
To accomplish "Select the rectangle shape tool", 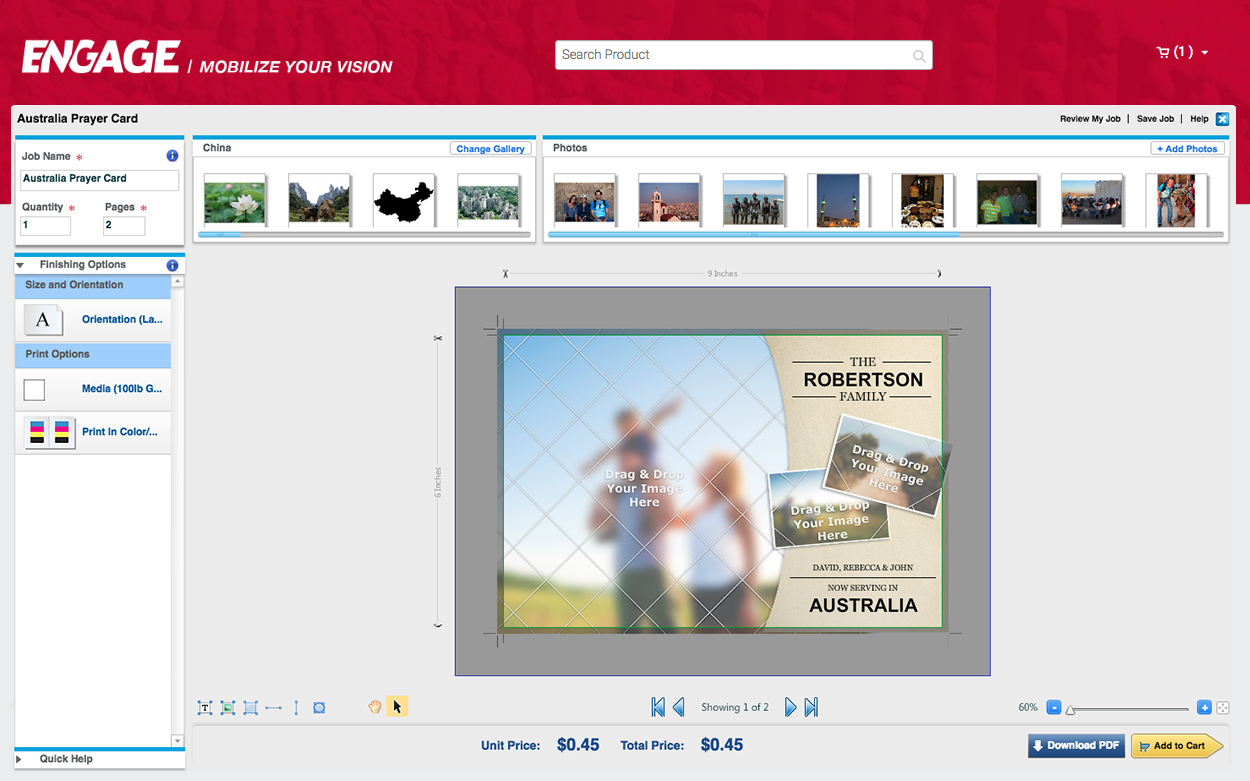I will click(251, 707).
